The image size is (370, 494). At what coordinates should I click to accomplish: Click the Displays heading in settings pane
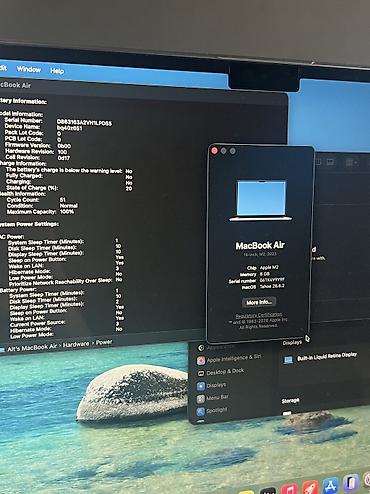pos(292,343)
